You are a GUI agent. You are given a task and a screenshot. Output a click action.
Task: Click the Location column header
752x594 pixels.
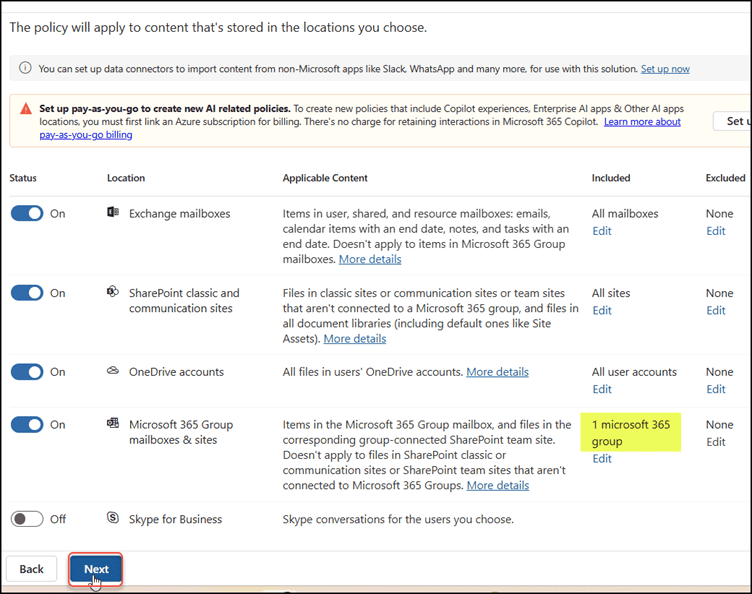pyautogui.click(x=126, y=178)
